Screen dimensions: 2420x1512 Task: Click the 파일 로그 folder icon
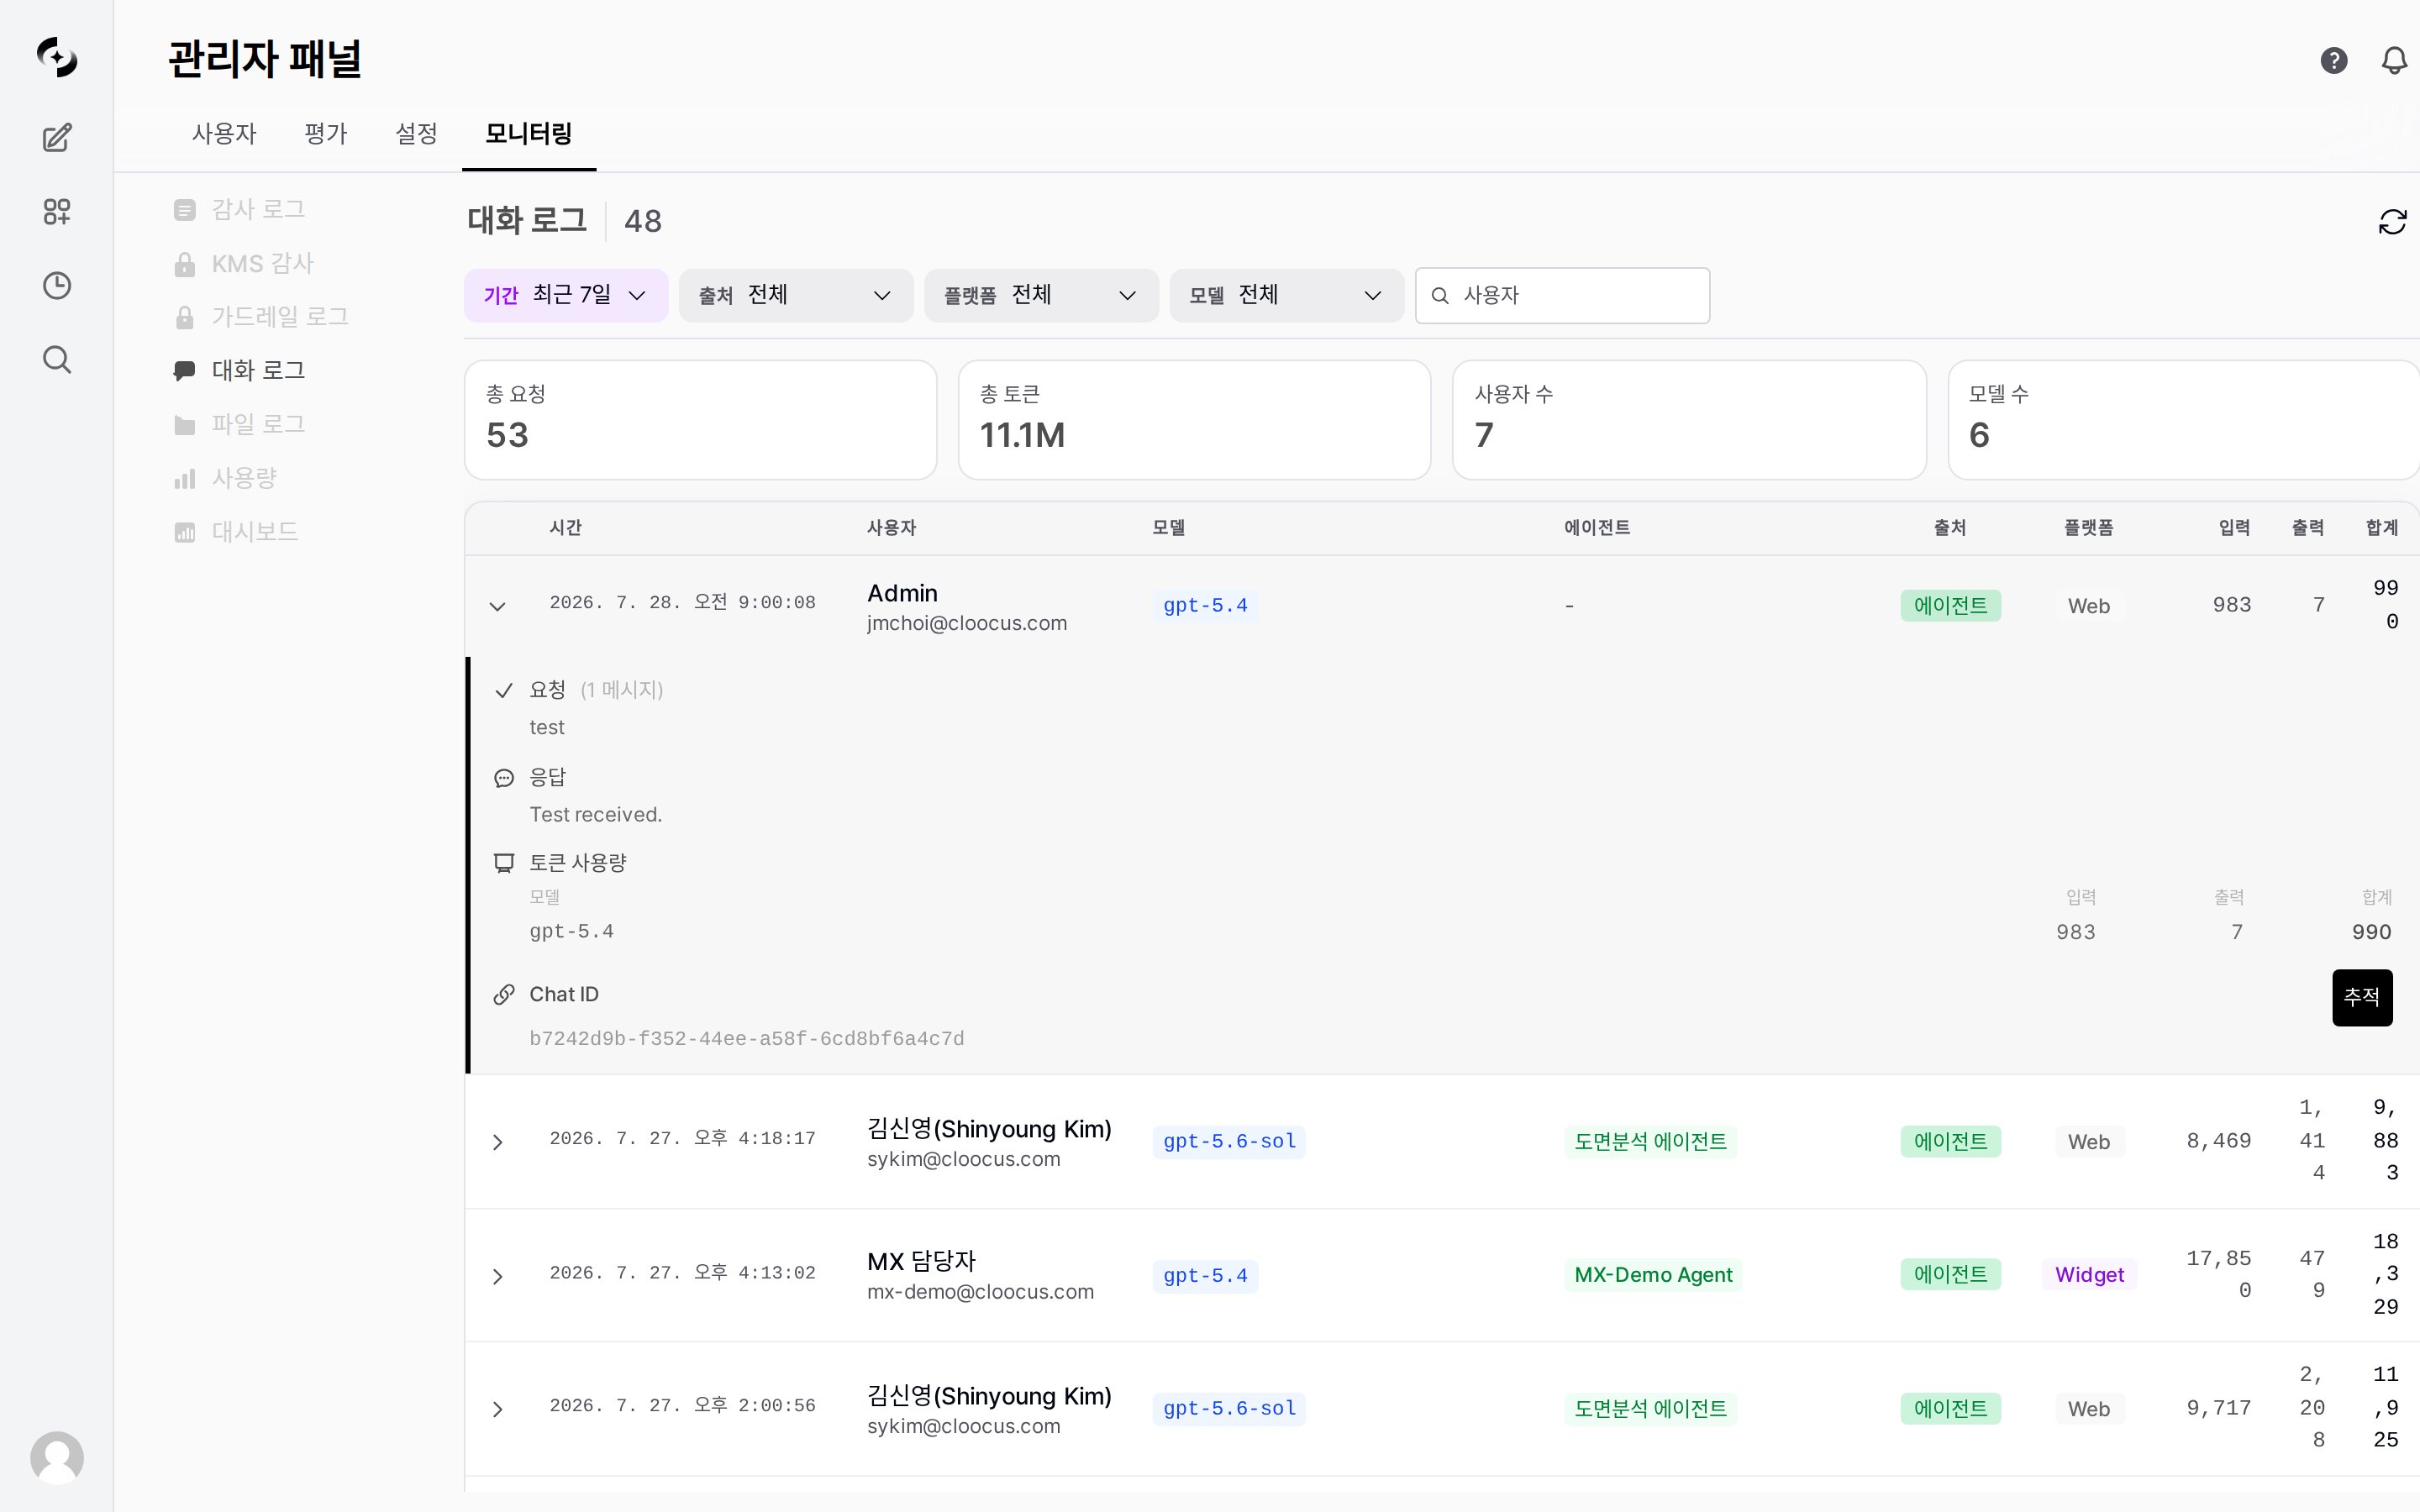click(x=184, y=425)
